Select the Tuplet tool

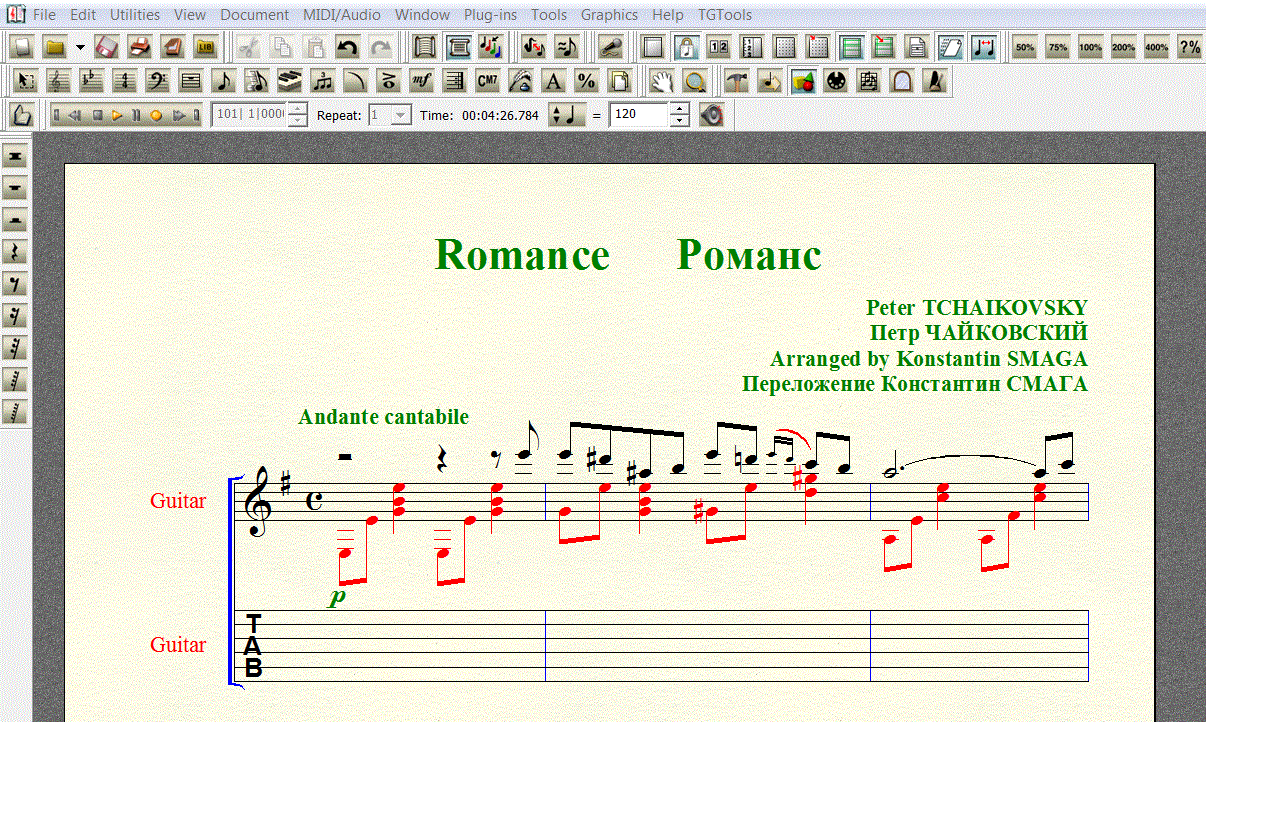(x=322, y=81)
